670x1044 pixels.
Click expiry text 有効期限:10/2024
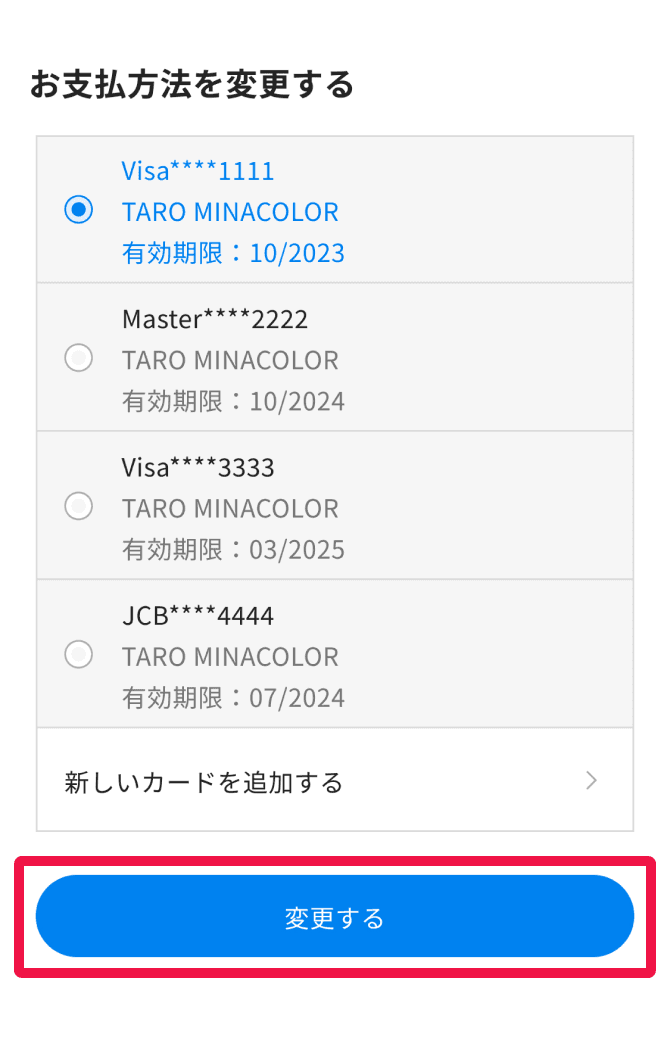[x=233, y=401]
